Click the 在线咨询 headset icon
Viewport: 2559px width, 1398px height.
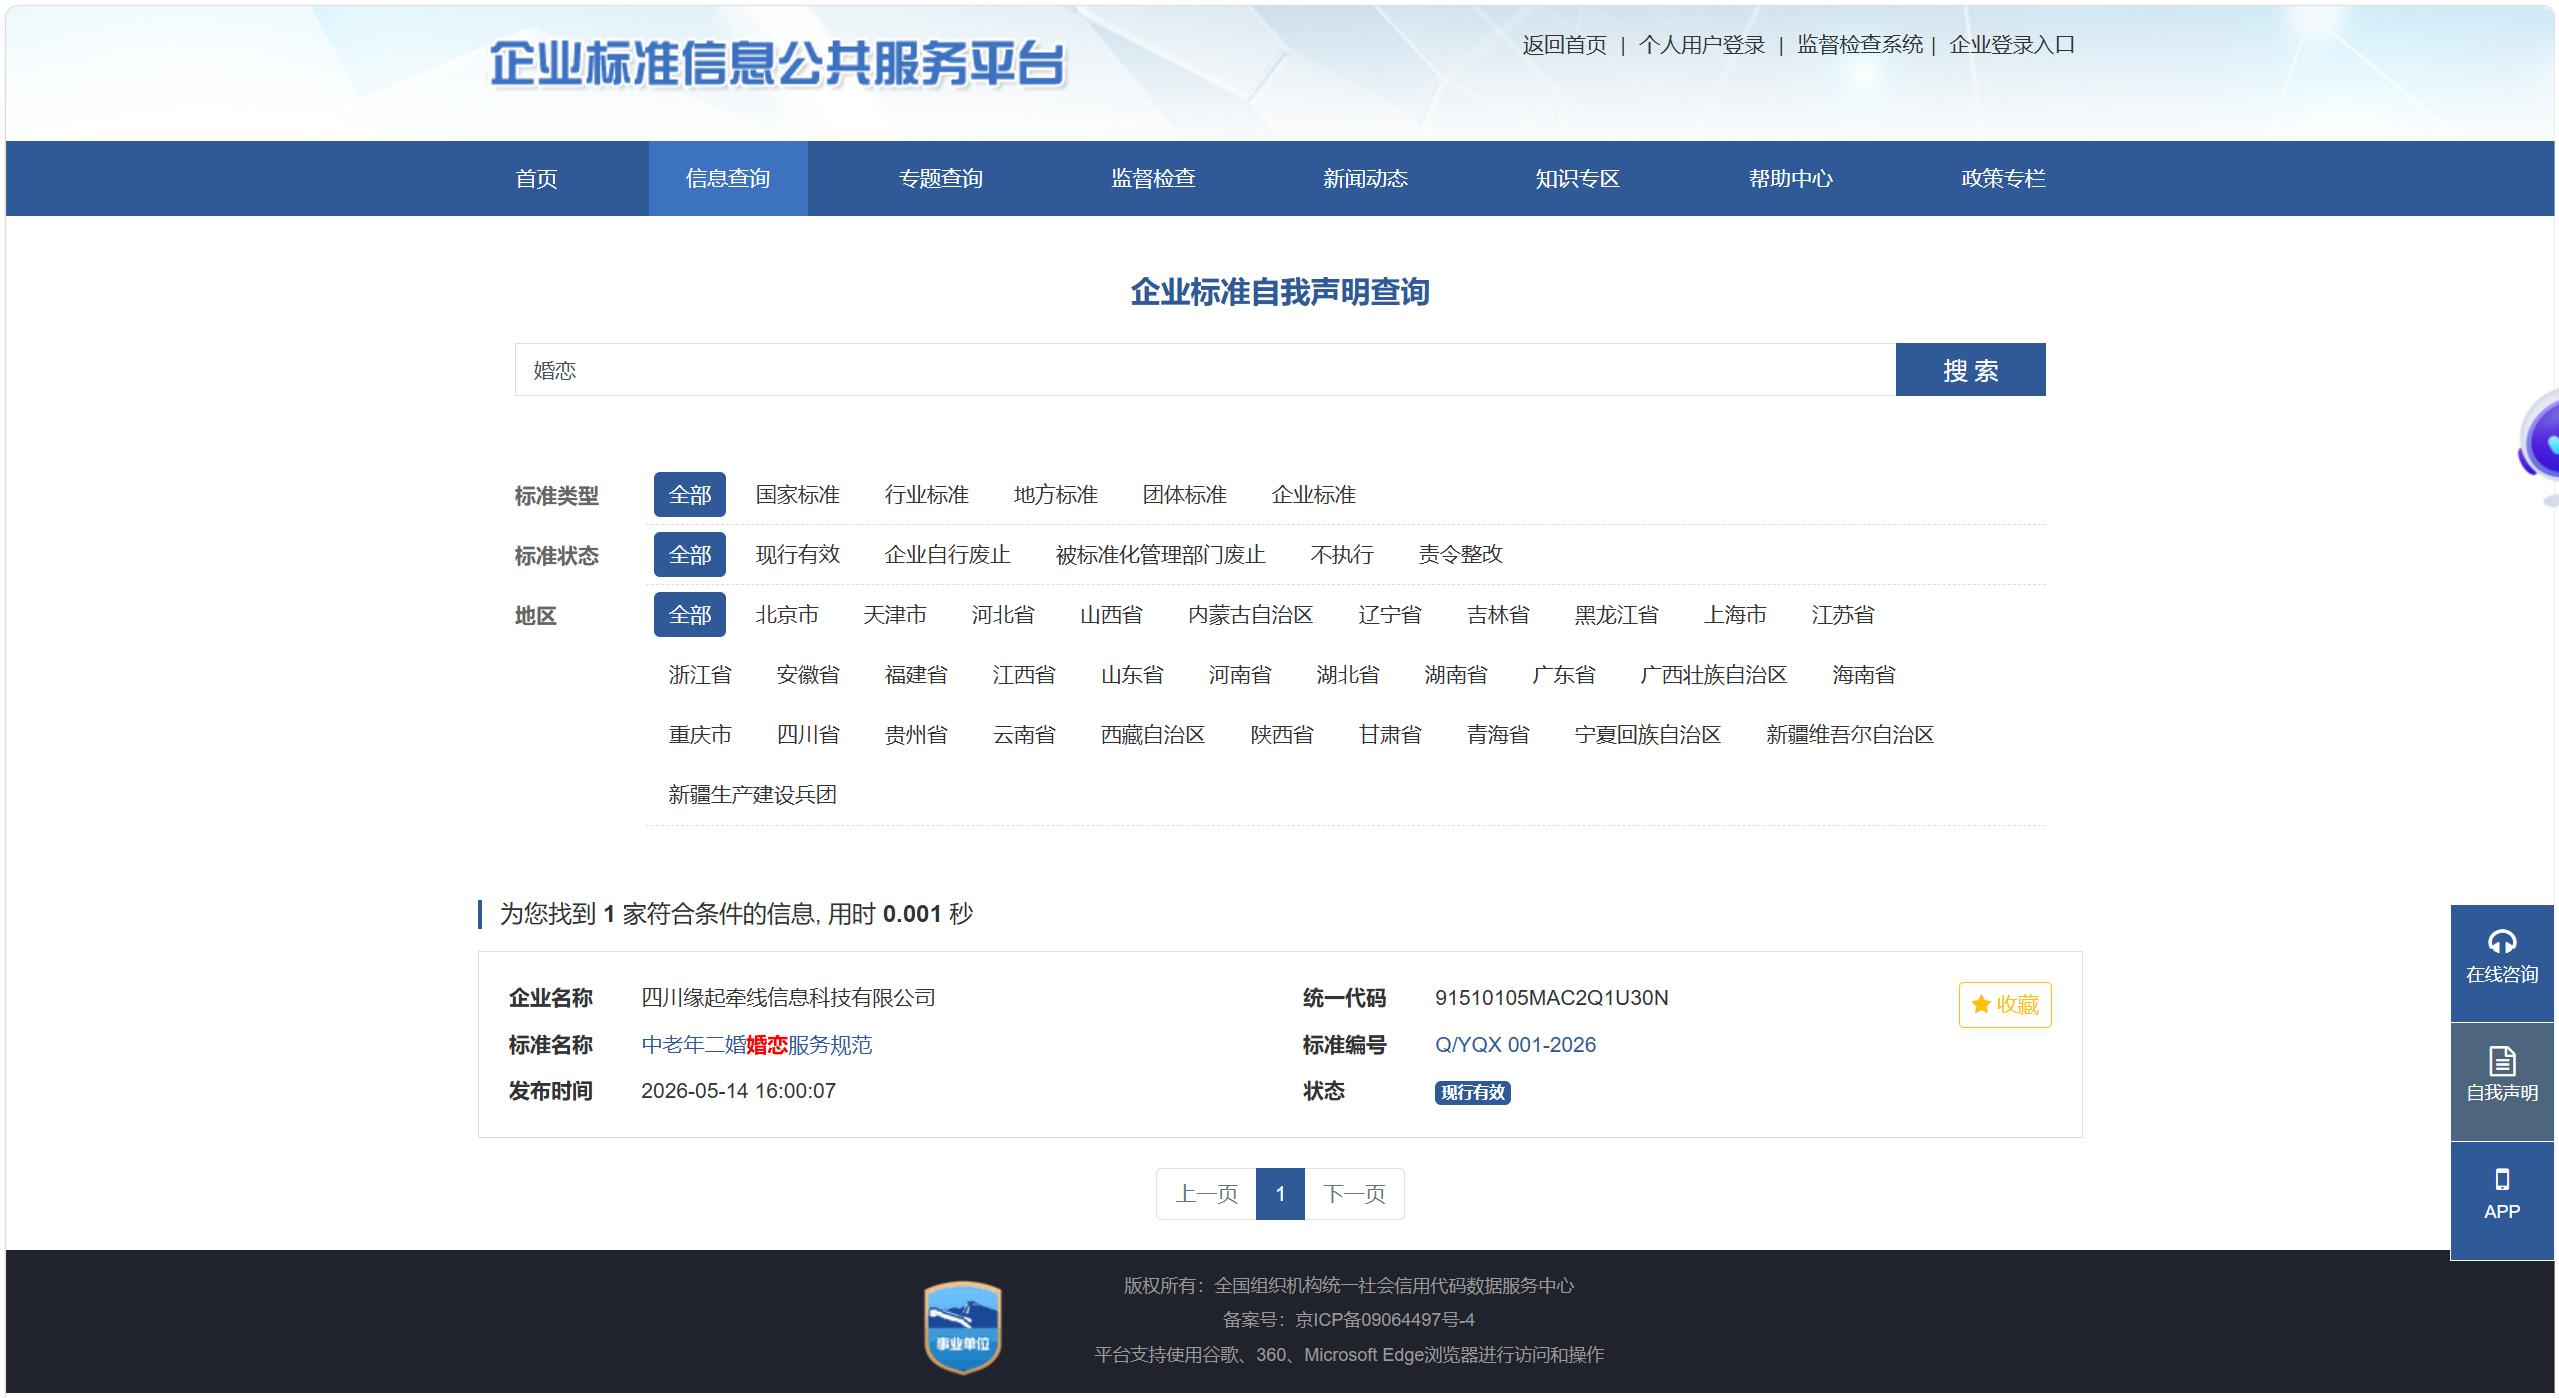point(2501,942)
